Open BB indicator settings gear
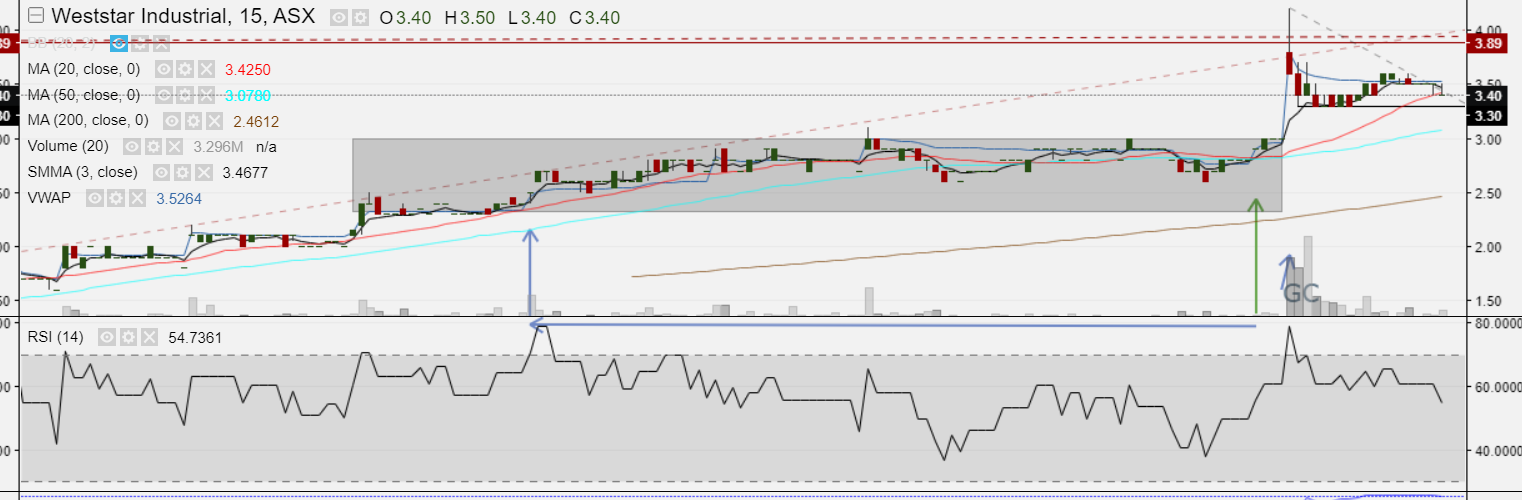This screenshot has height=500, width=1522. [x=140, y=43]
